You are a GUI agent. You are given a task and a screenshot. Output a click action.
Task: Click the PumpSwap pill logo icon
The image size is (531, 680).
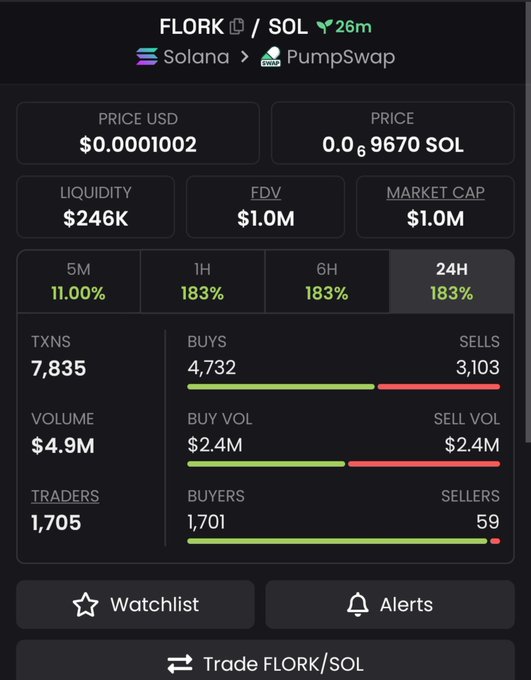[271, 57]
